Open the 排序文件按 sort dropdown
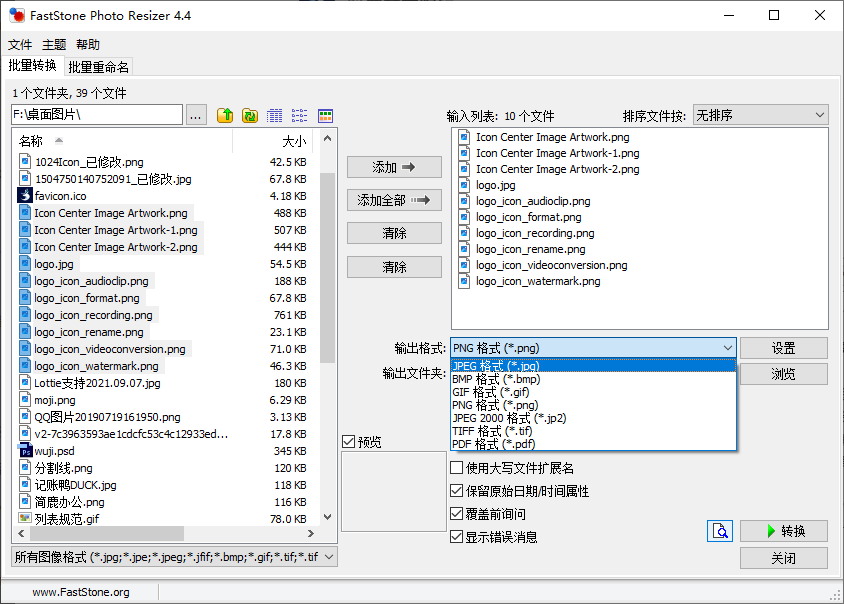844x604 pixels. (x=760, y=116)
